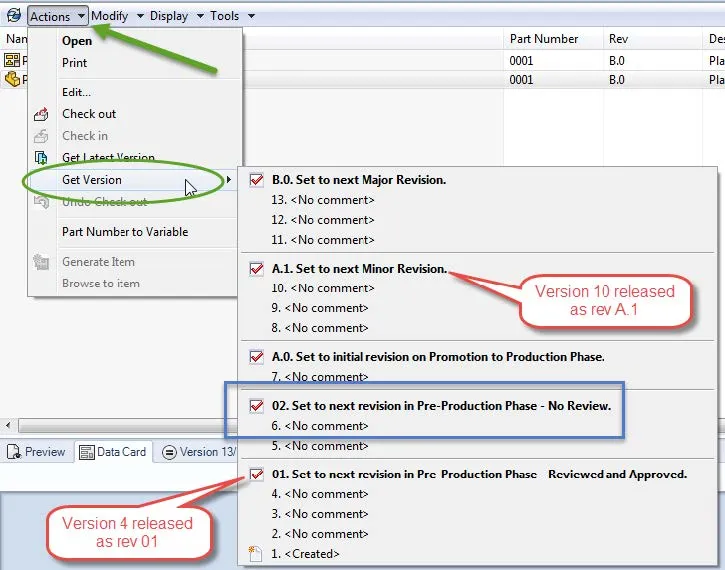Get version 13 No comment
Viewport: 725px width, 570px height.
click(323, 200)
